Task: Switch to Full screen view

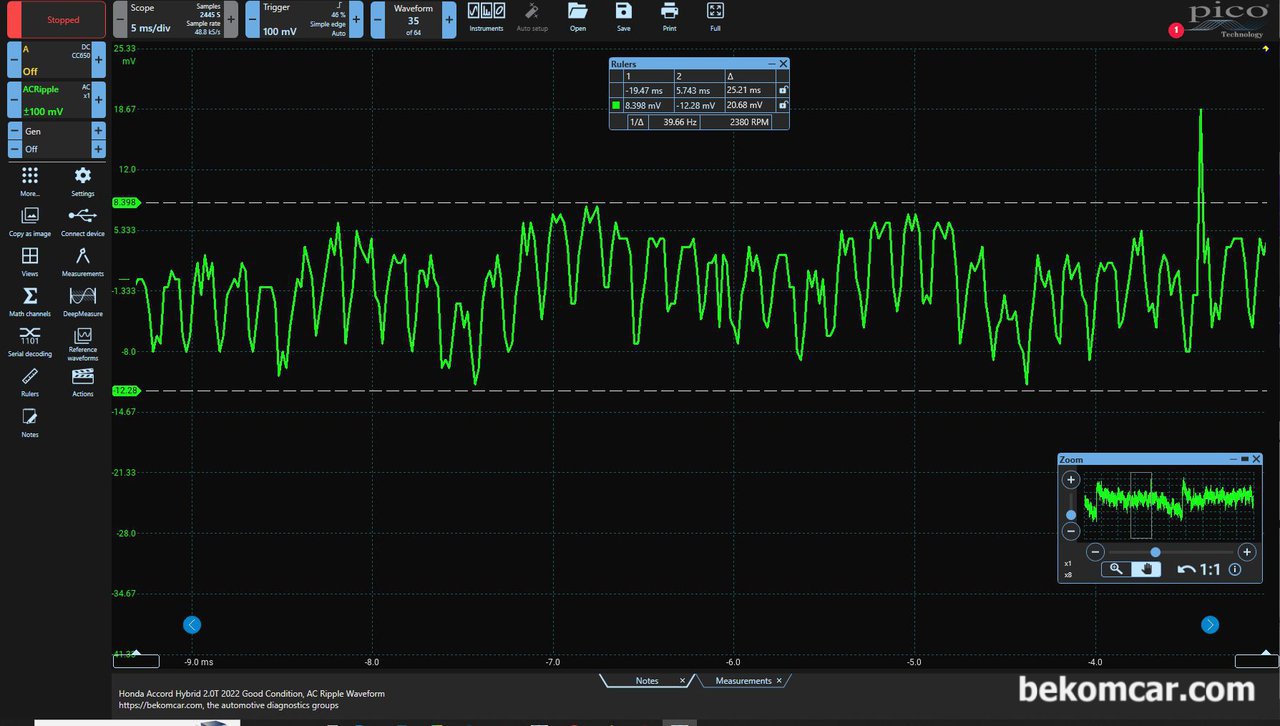Action: pyautogui.click(x=715, y=15)
